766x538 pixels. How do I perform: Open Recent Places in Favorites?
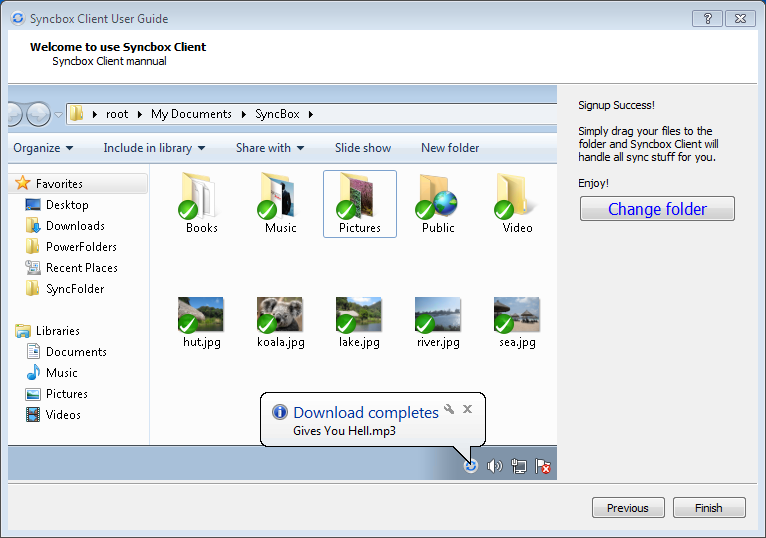(72, 268)
